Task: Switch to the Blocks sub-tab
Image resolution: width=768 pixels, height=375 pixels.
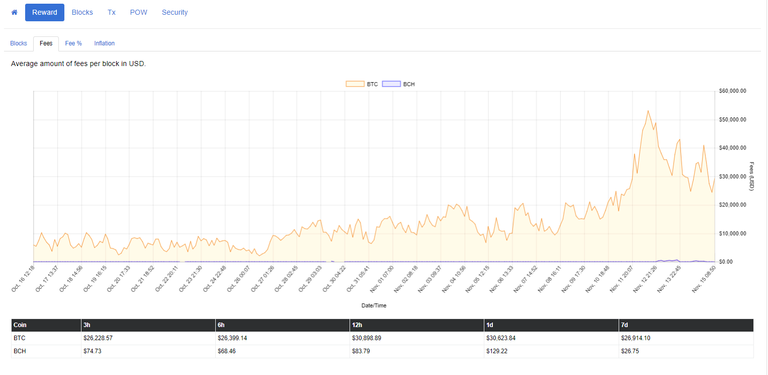Action: 19,44
